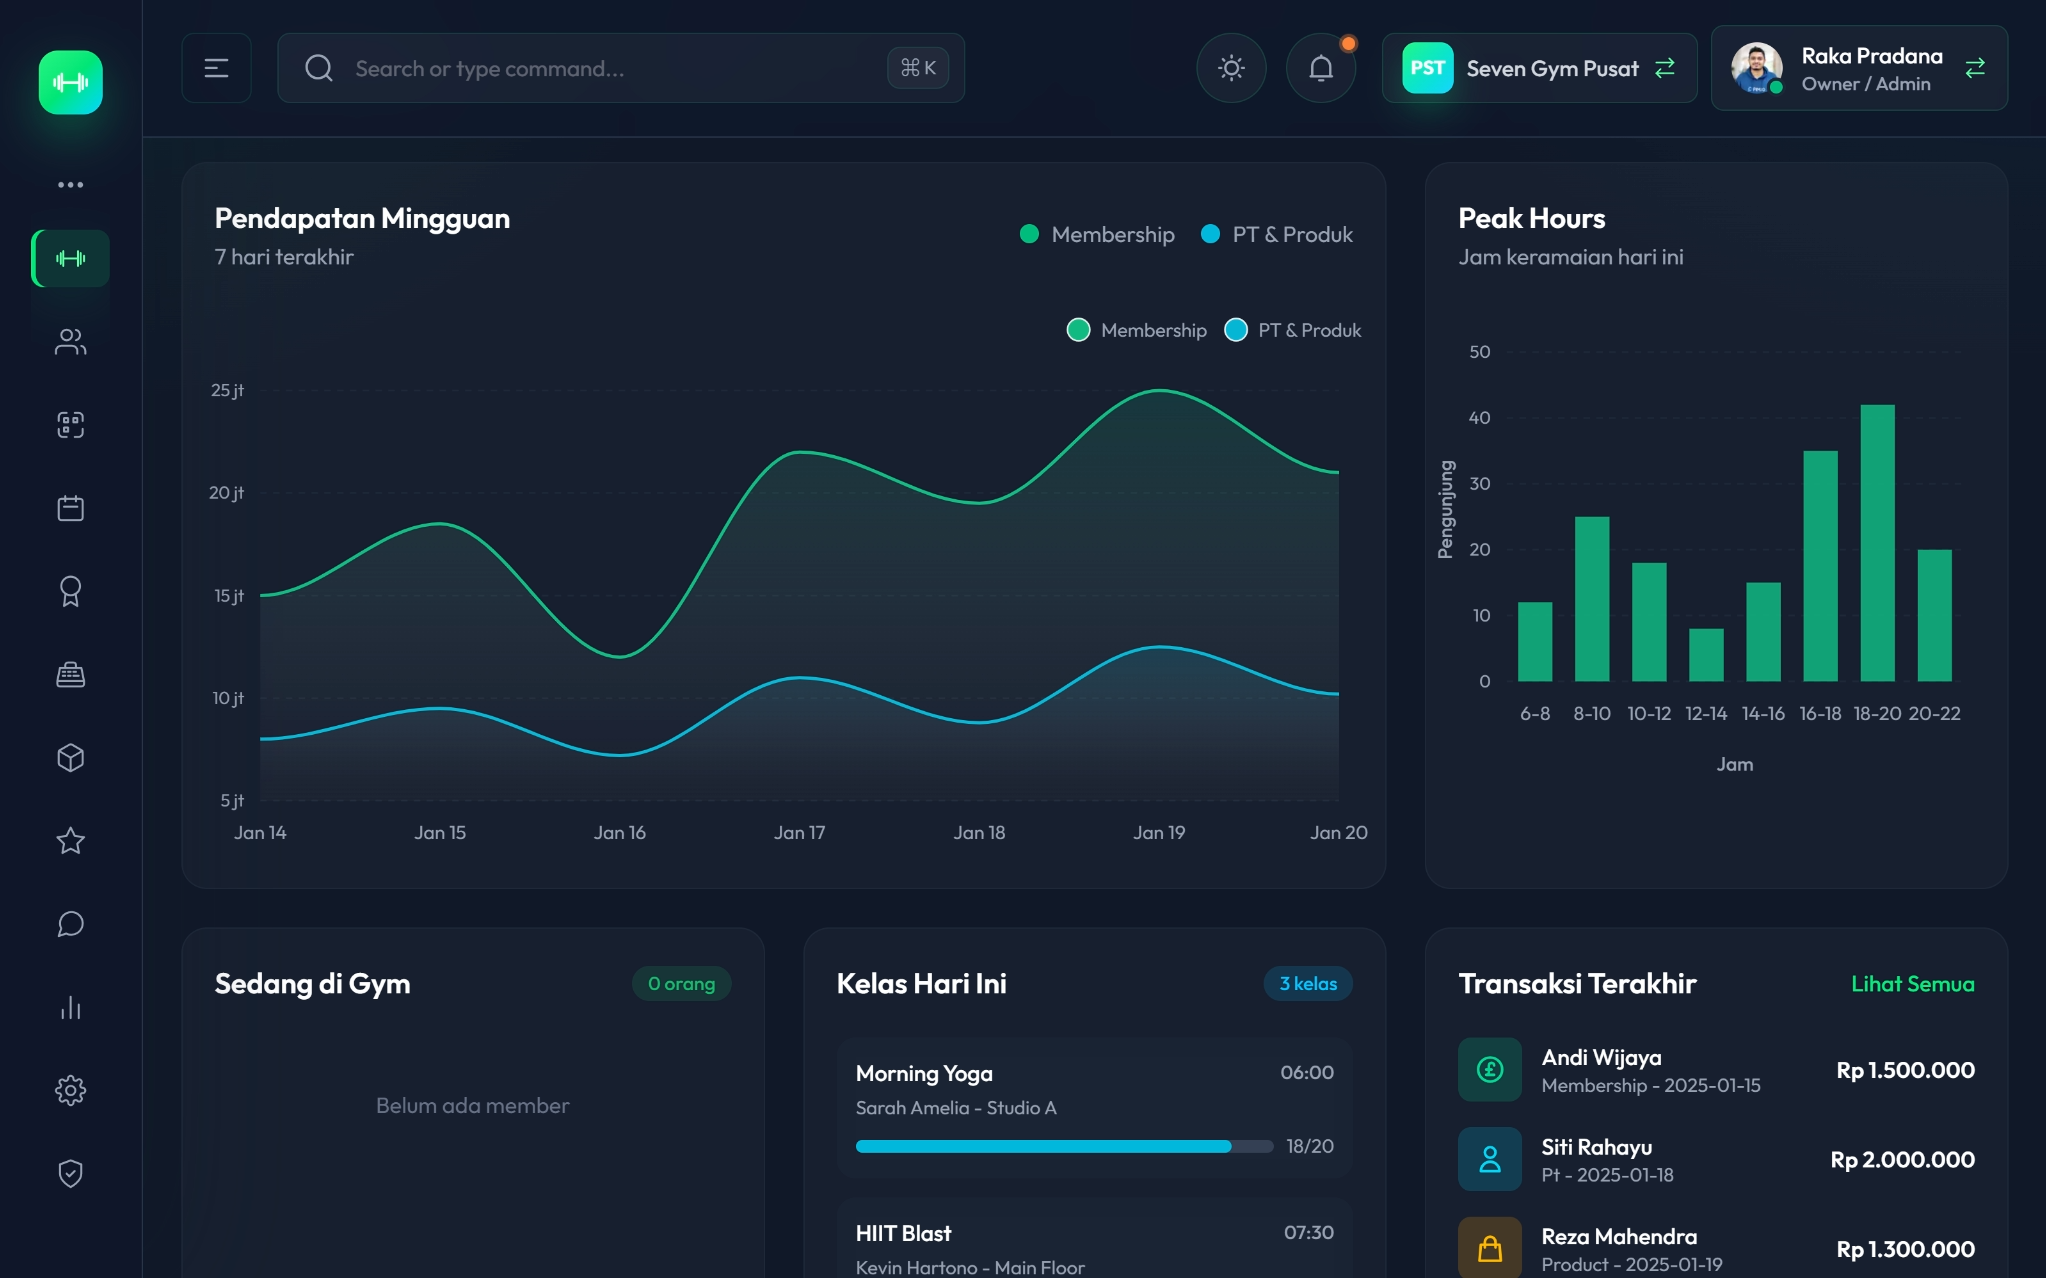This screenshot has width=2046, height=1278.
Task: Click the 06:00 class time
Action: pyautogui.click(x=1306, y=1073)
